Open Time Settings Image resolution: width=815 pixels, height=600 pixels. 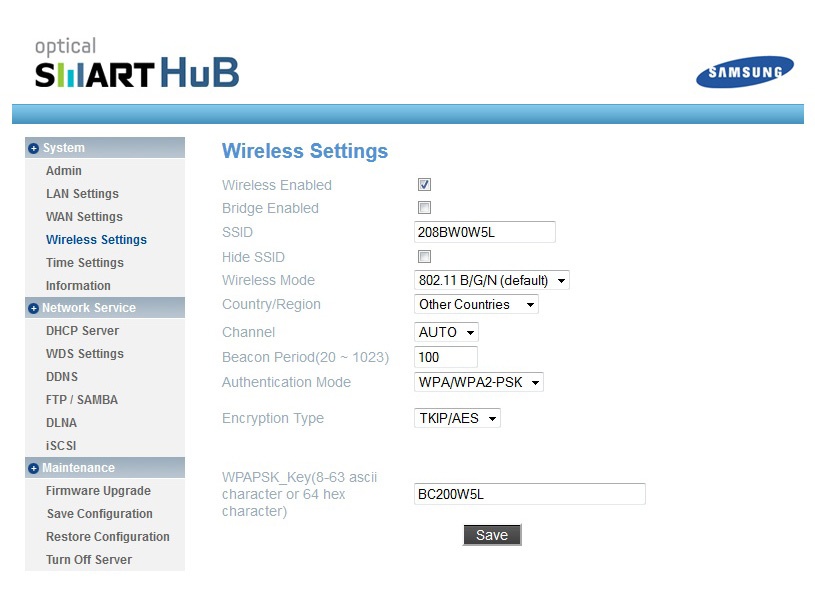(85, 263)
